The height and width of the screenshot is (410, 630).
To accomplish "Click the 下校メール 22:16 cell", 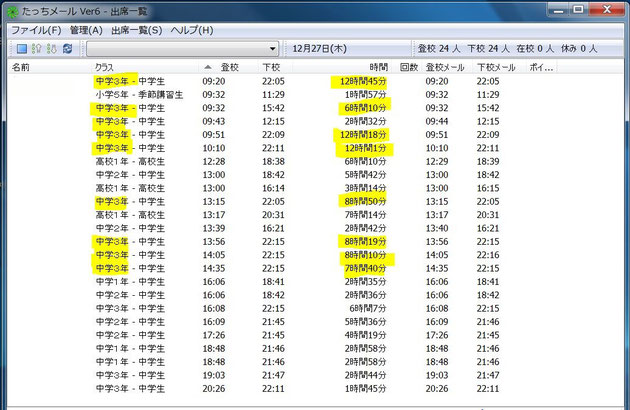I will [x=488, y=255].
